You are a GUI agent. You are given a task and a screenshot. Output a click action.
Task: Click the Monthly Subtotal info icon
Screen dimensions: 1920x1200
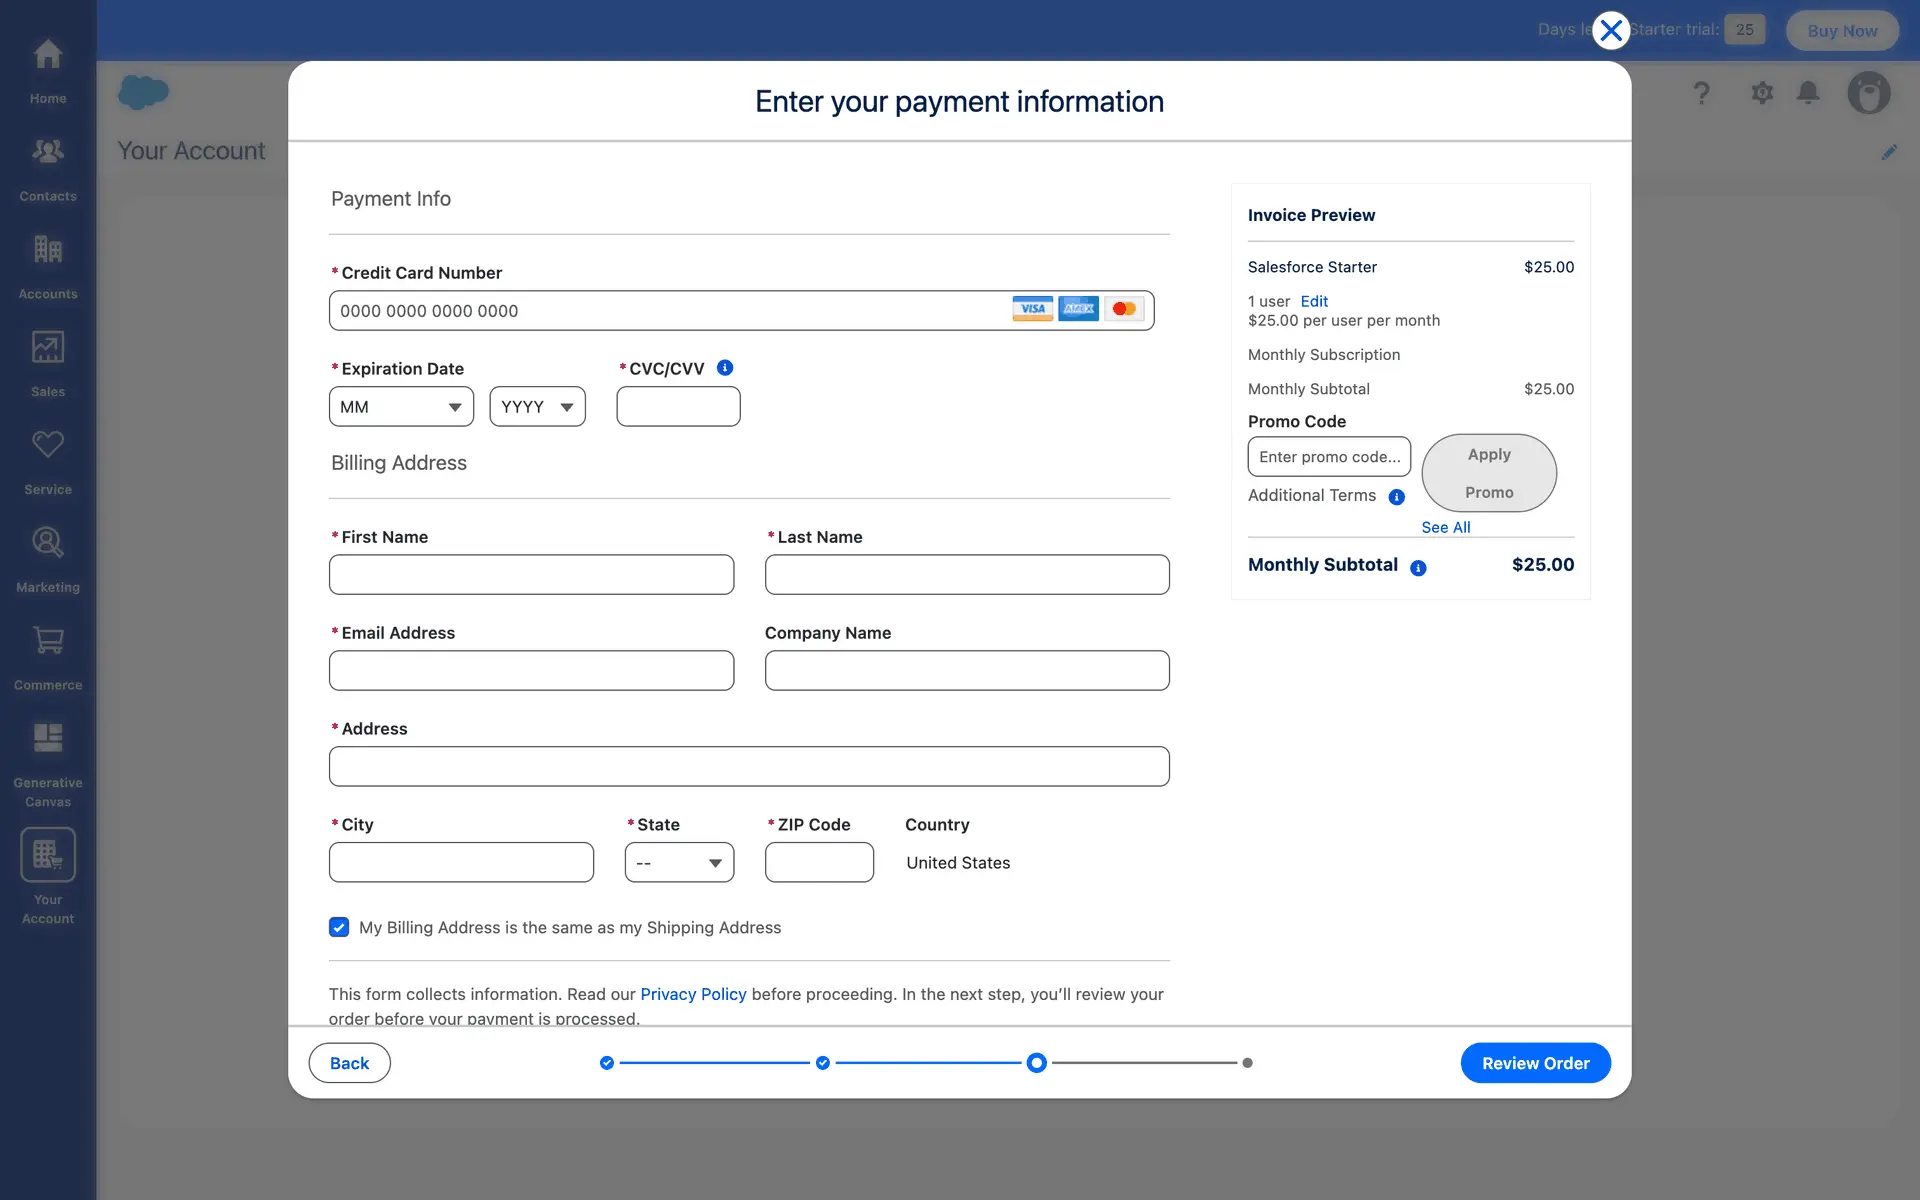coord(1418,568)
